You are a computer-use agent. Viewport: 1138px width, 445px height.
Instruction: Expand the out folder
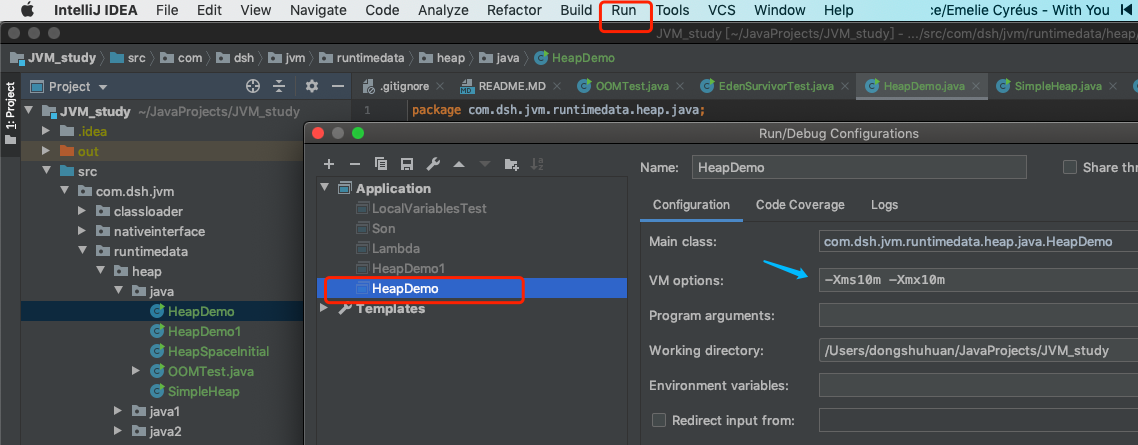coord(46,151)
